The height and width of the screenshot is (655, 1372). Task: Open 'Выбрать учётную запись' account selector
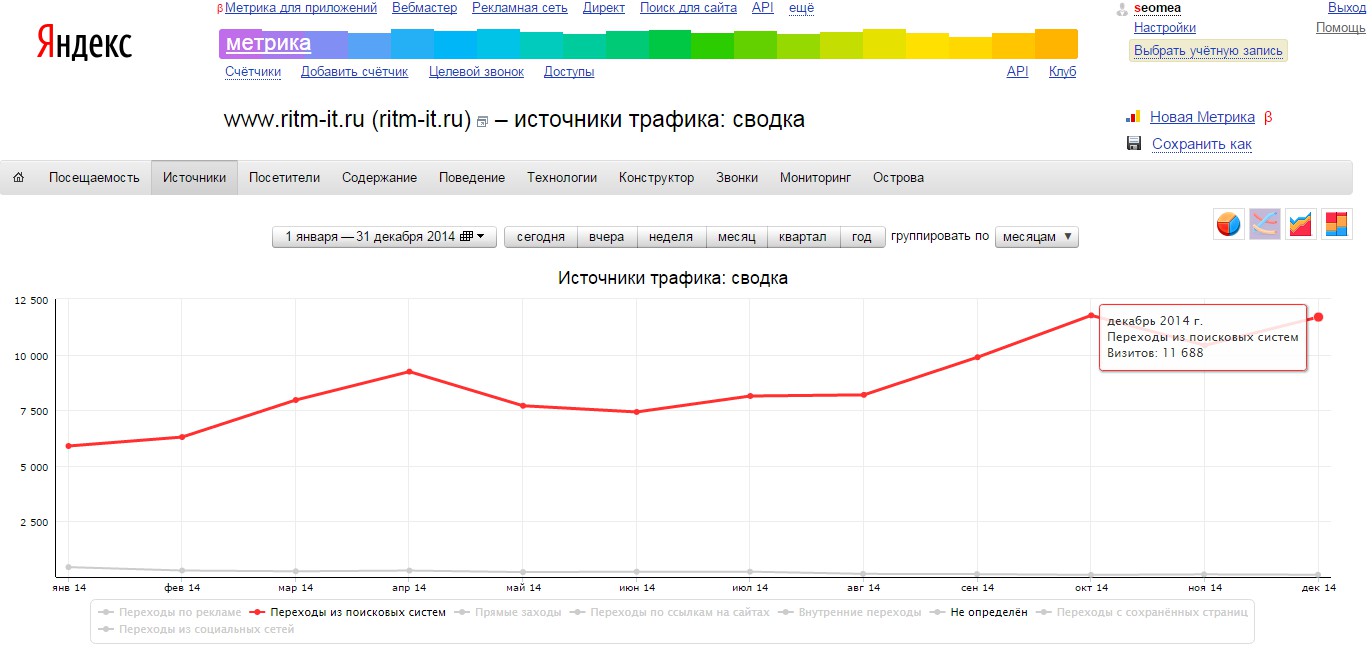pos(1208,51)
